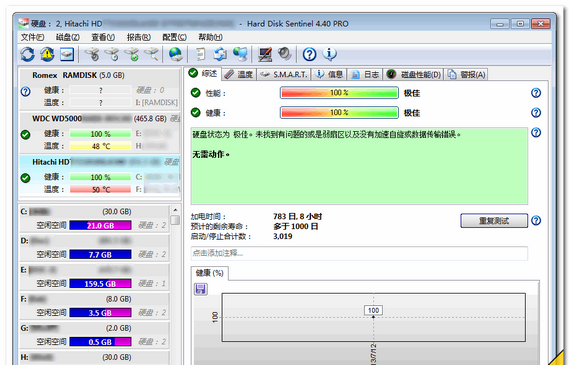The image size is (570, 365).
Task: Click the 点击添加注释 comment field
Action: point(359,253)
